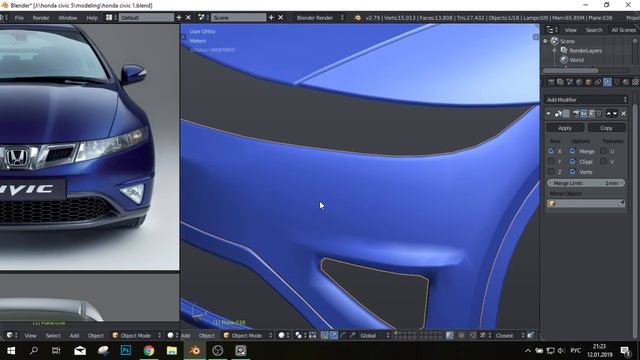Copy the Mirror modifier
This screenshot has width=640, height=360.
point(607,128)
